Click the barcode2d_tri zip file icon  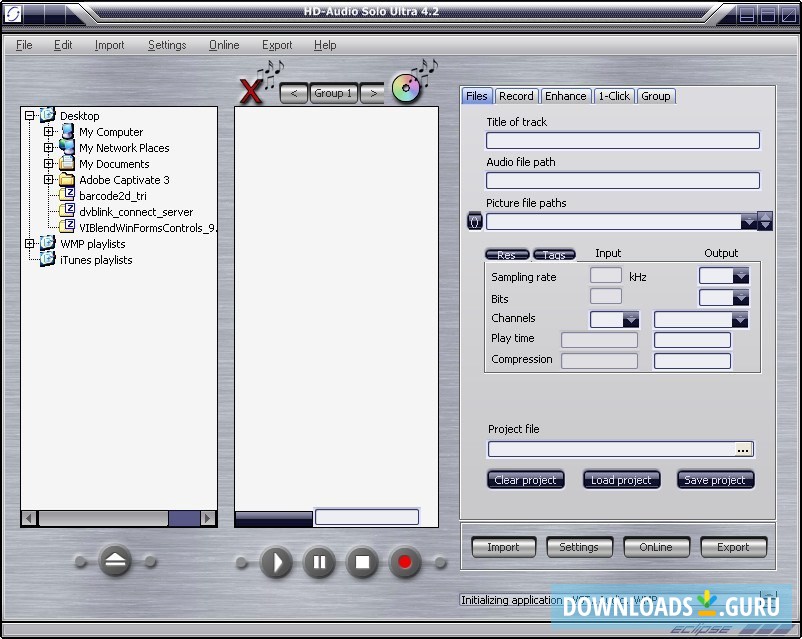pyautogui.click(x=67, y=194)
